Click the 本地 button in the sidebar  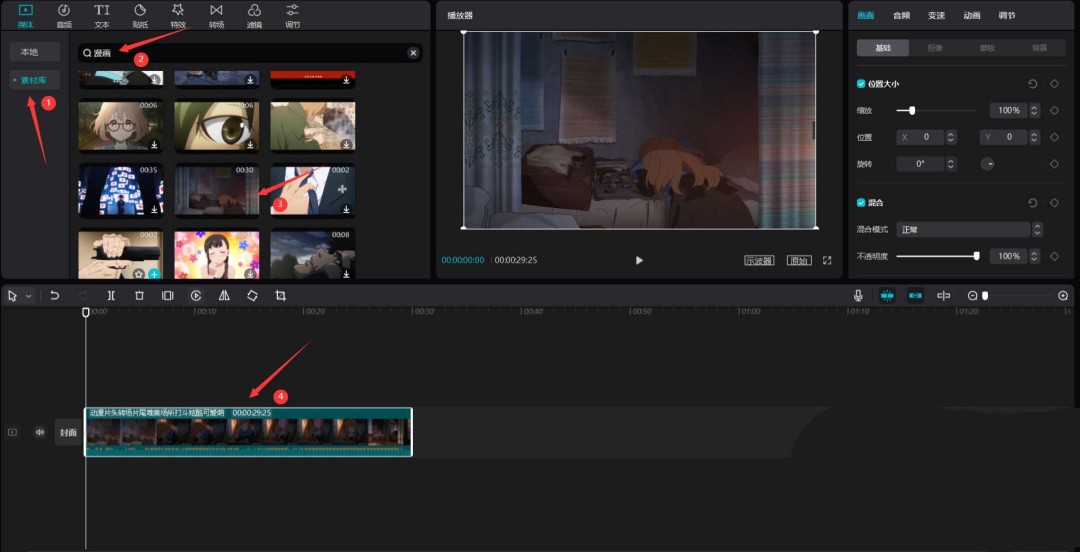35,52
